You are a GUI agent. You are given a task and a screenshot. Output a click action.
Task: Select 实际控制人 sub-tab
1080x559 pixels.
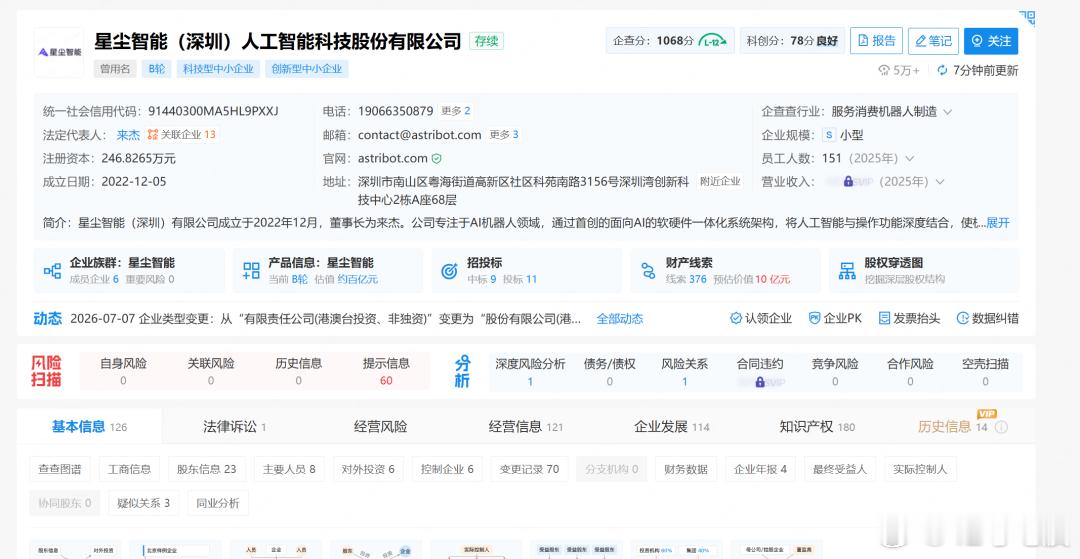[x=920, y=469]
